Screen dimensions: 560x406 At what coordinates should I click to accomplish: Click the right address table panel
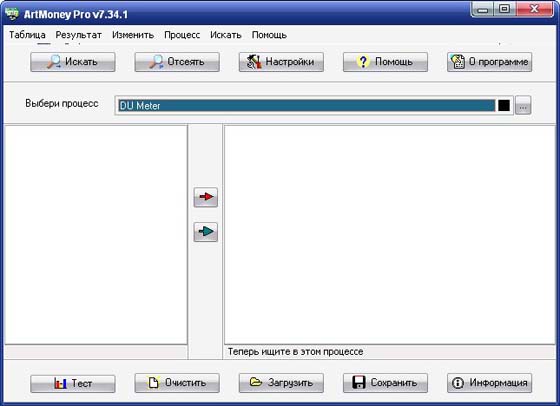390,235
